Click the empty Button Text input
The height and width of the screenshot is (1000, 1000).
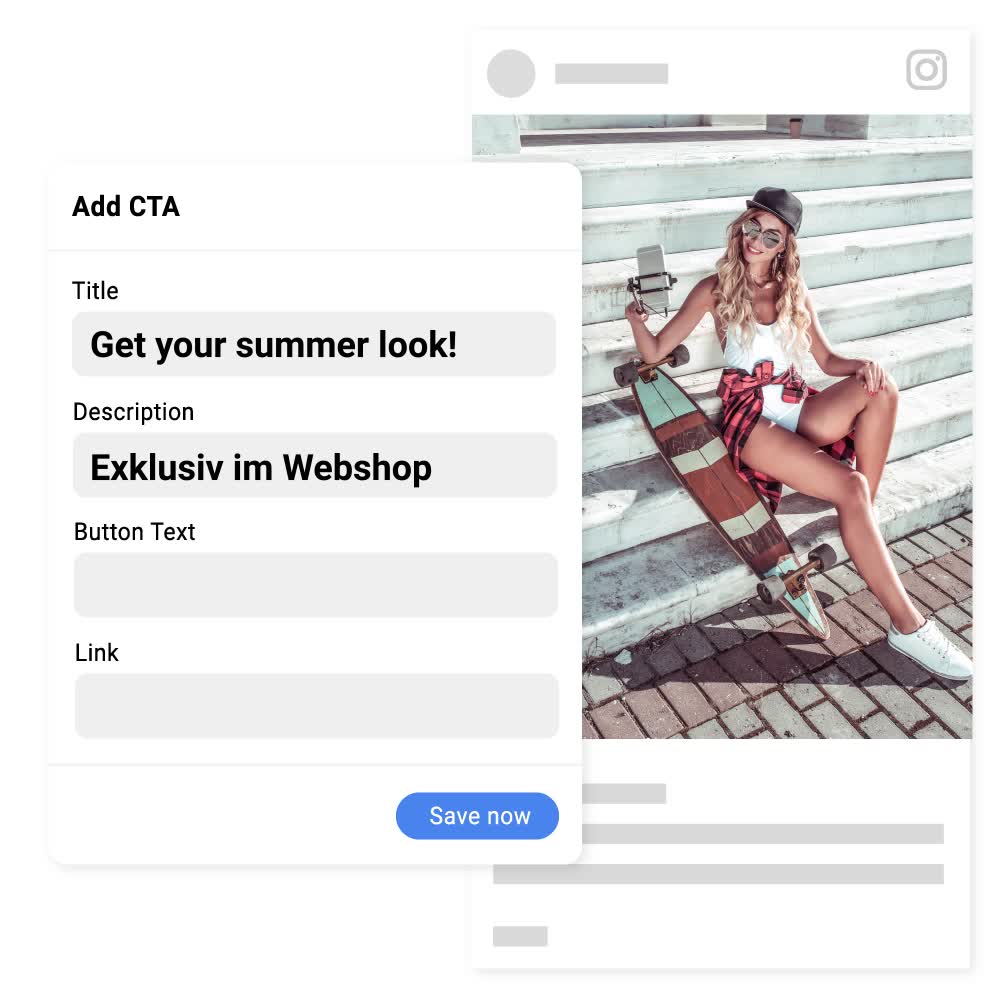coord(316,585)
